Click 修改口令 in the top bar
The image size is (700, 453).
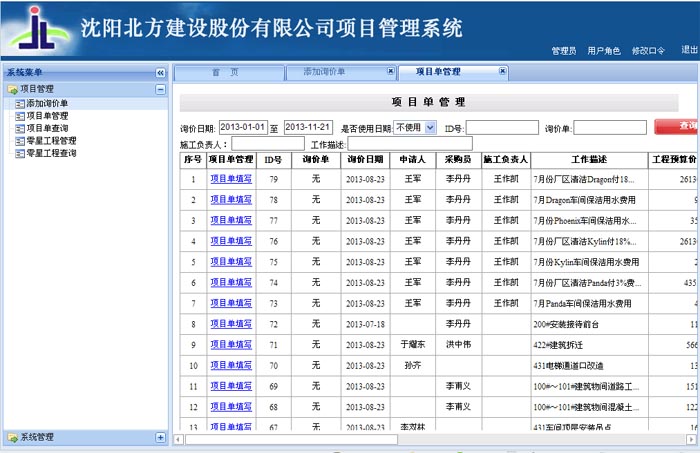click(648, 50)
